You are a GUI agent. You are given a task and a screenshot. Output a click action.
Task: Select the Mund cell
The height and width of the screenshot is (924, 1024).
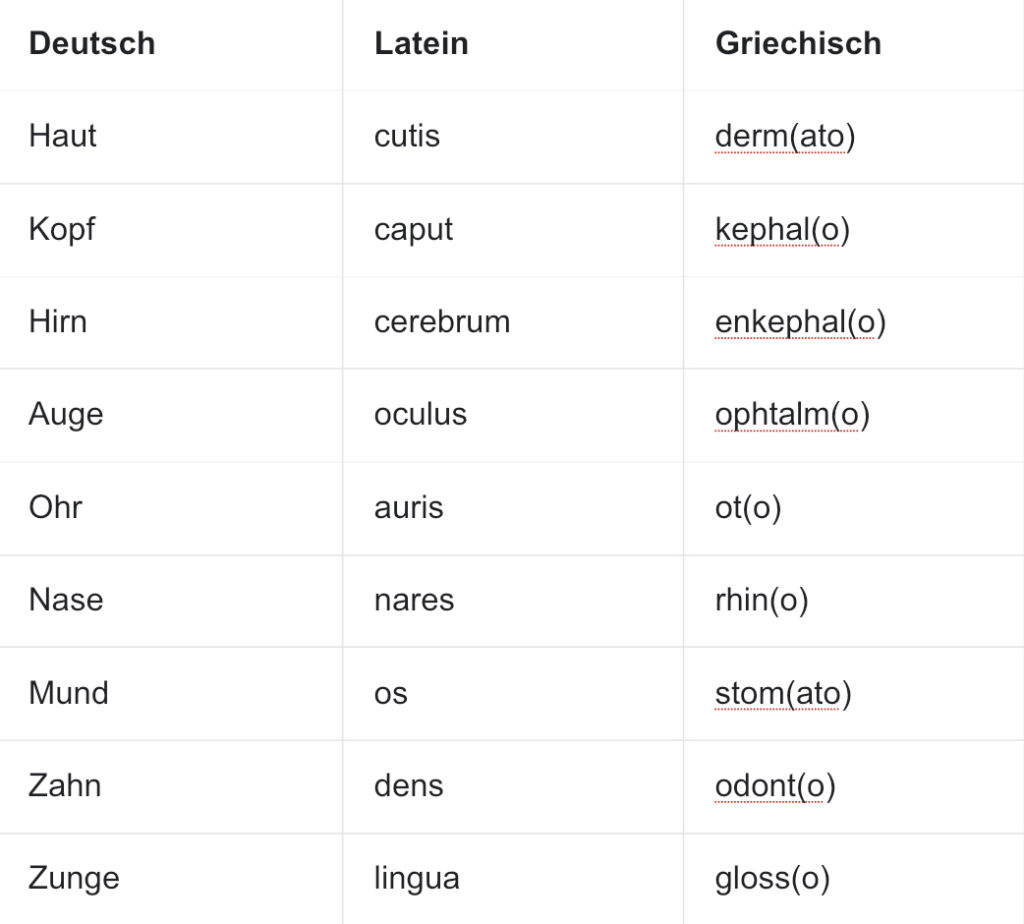point(171,693)
